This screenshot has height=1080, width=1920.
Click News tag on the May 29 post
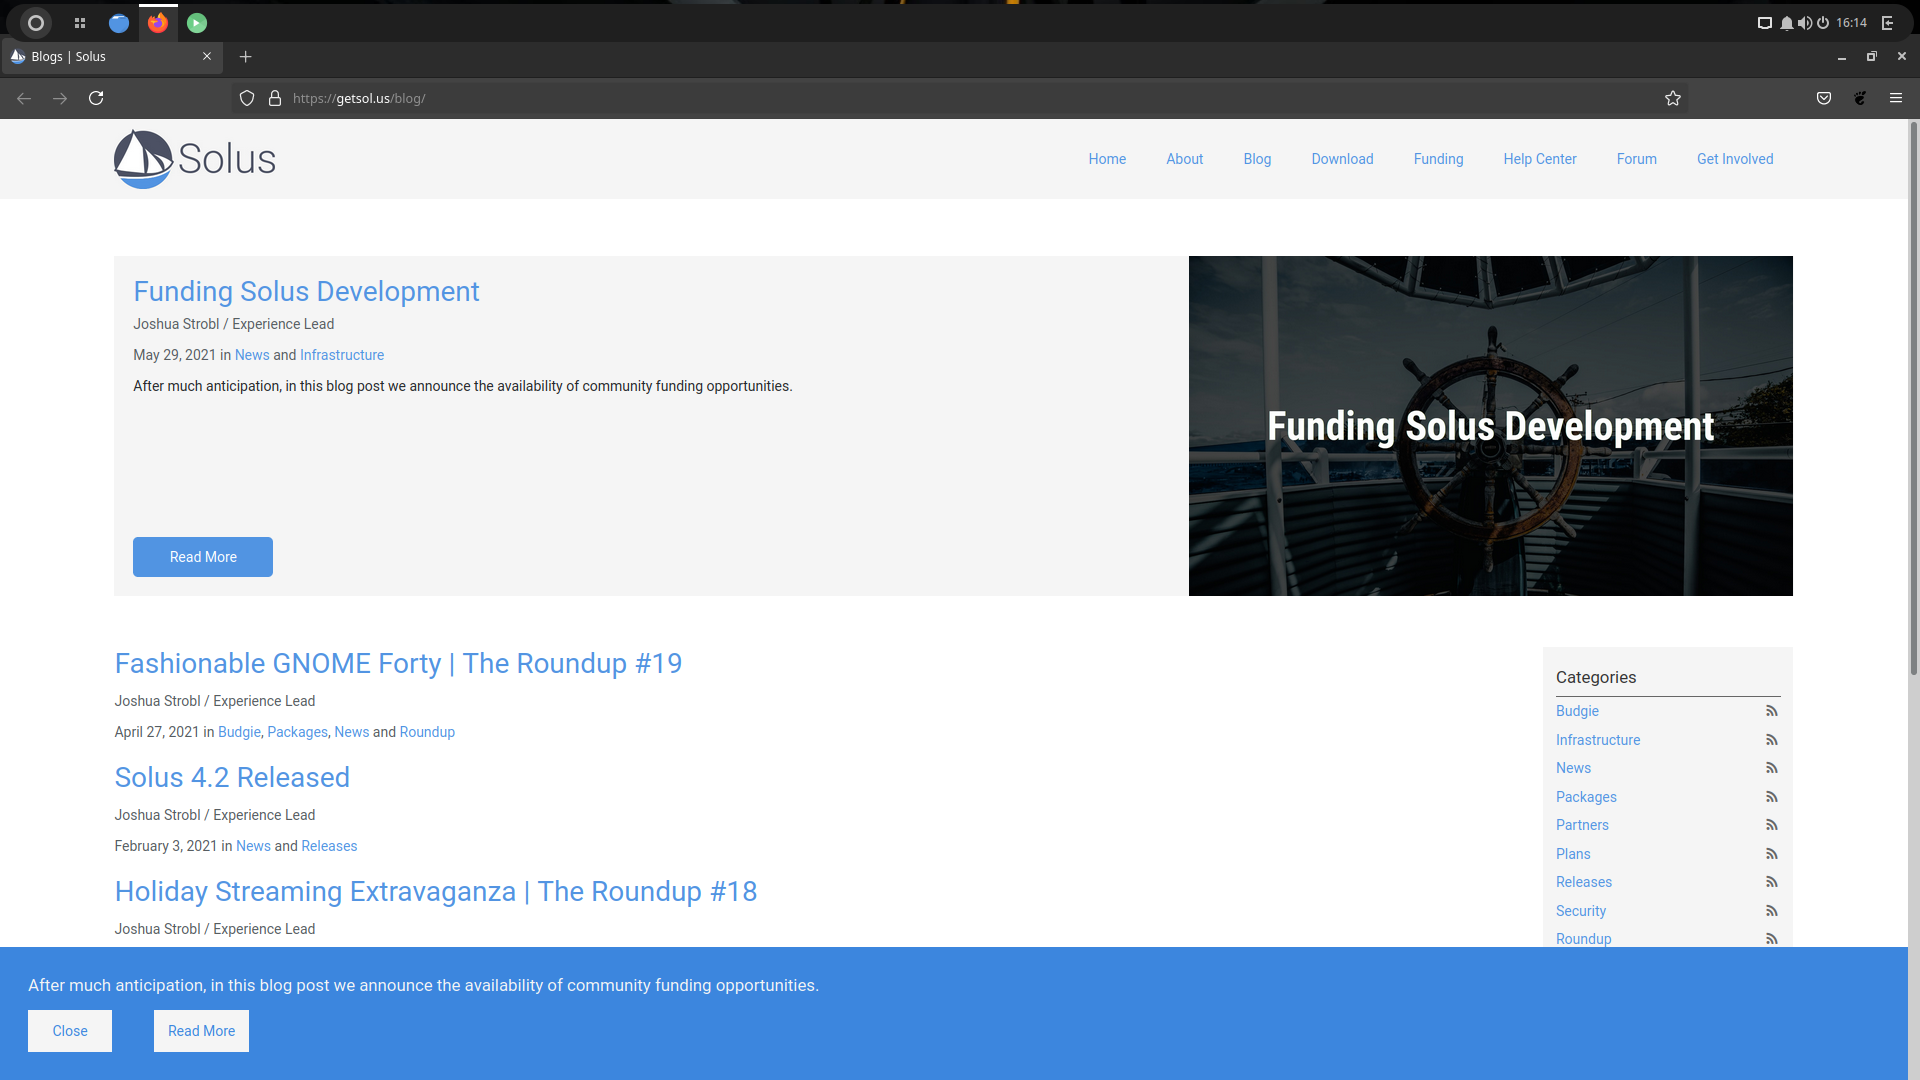[252, 355]
